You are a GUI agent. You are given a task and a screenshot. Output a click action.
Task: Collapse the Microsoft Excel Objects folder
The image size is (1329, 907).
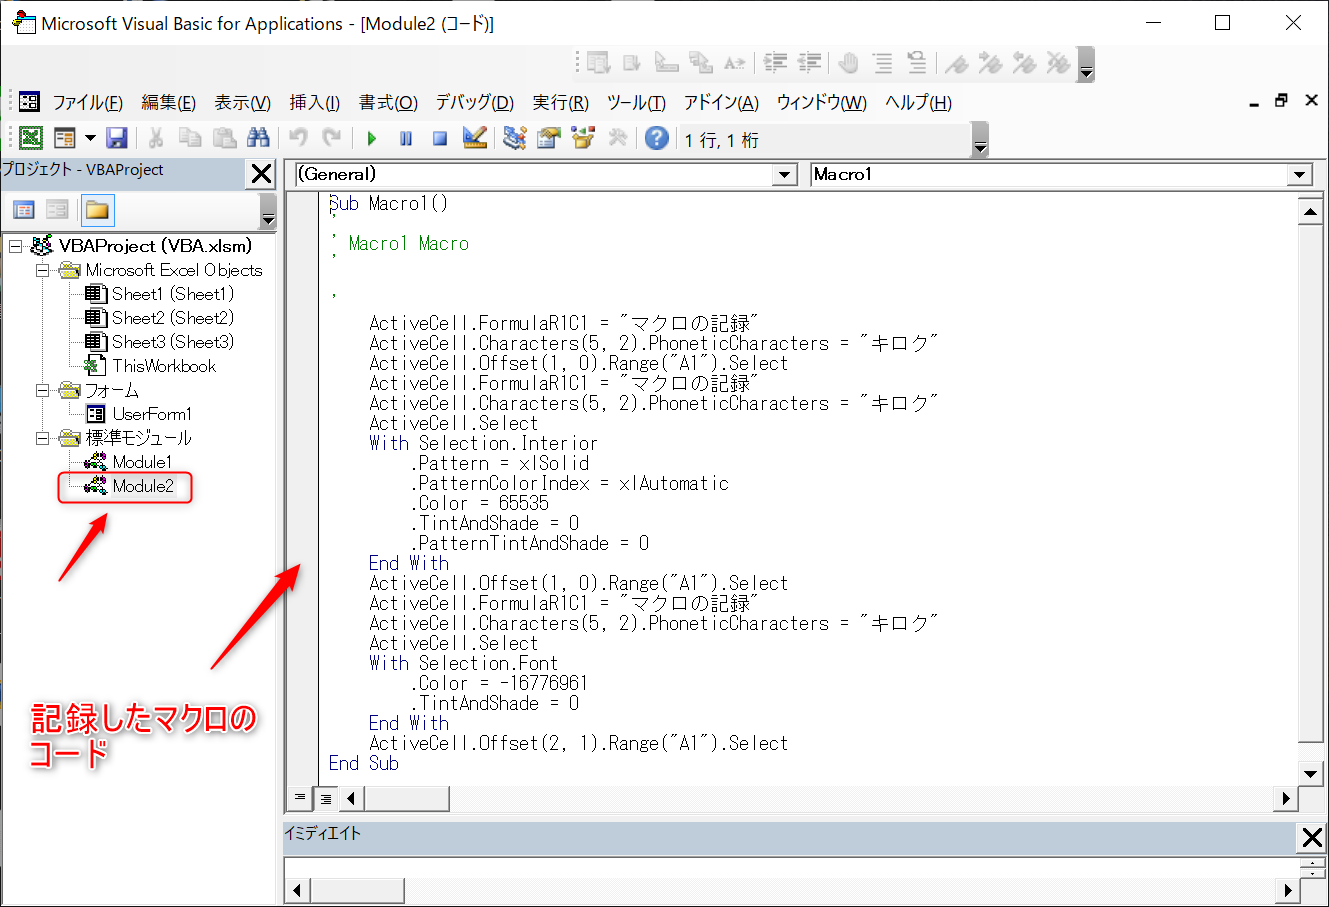pos(42,270)
